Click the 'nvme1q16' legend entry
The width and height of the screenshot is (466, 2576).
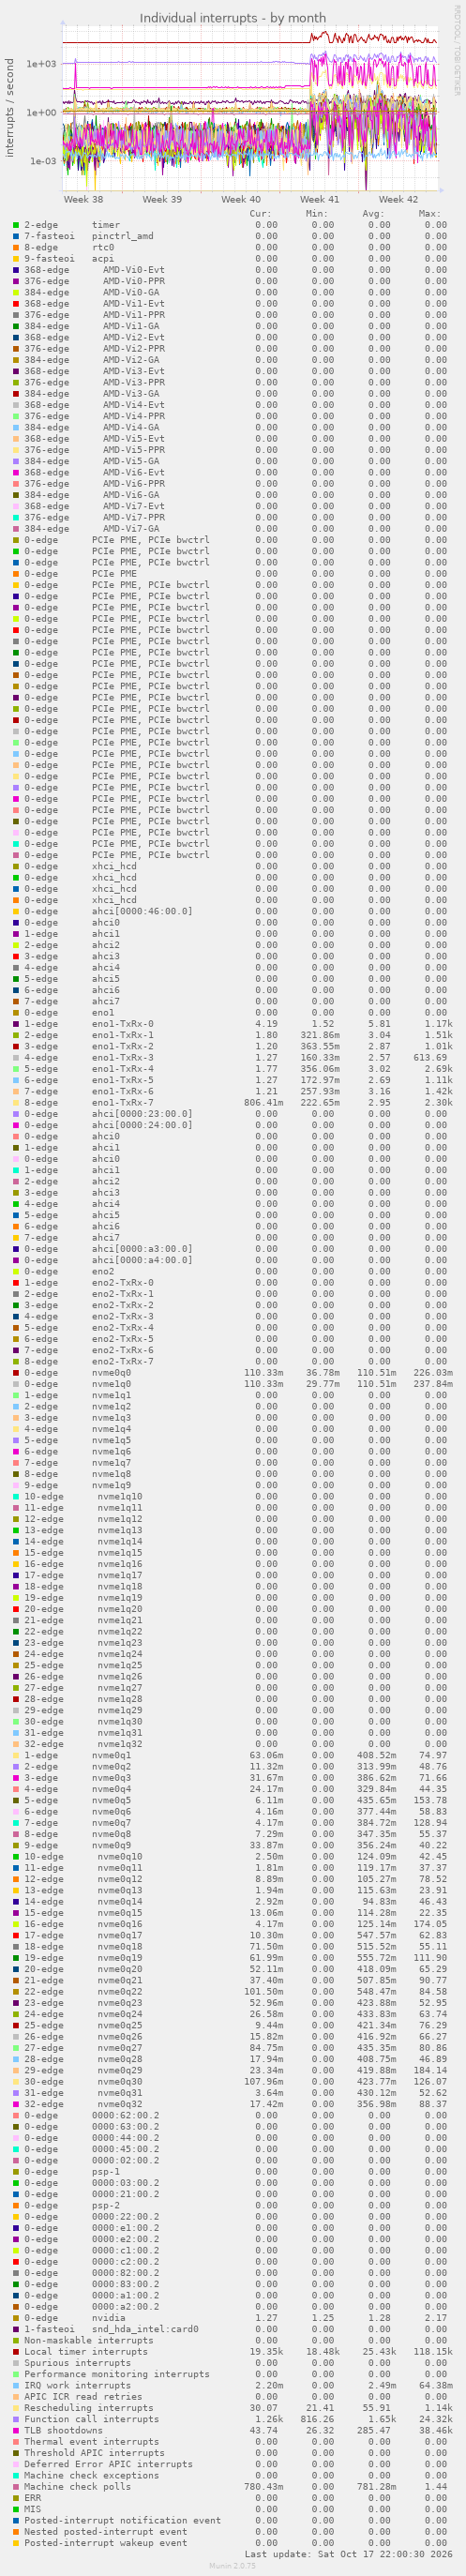click(120, 1564)
